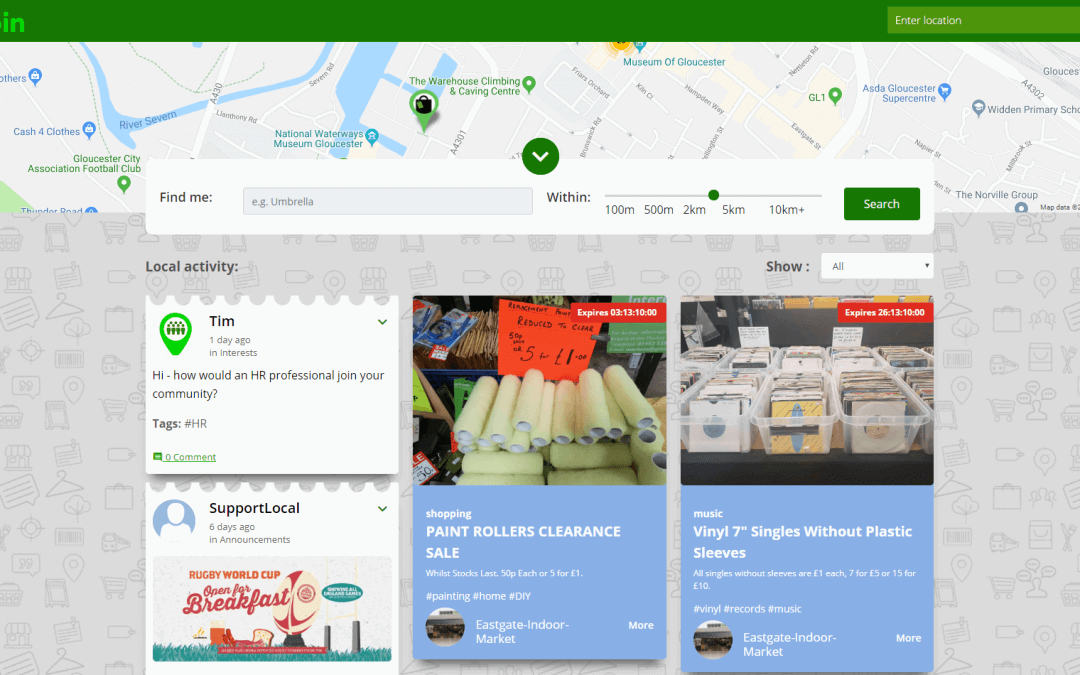Click Expires 26:13:10:00 badge
The image size is (1080, 675).
884,312
